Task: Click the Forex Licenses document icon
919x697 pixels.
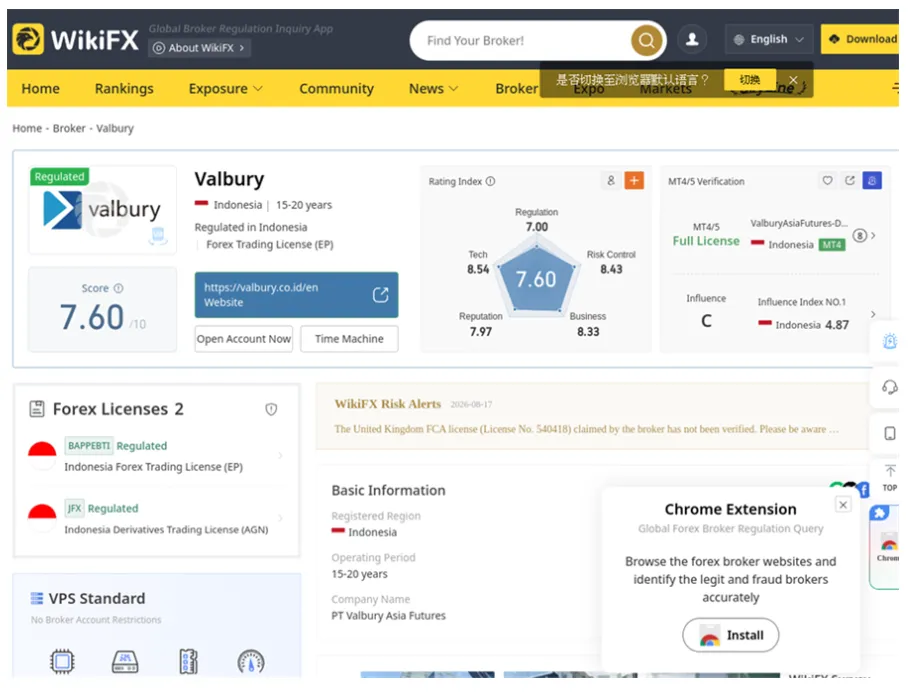Action: click(x=37, y=409)
